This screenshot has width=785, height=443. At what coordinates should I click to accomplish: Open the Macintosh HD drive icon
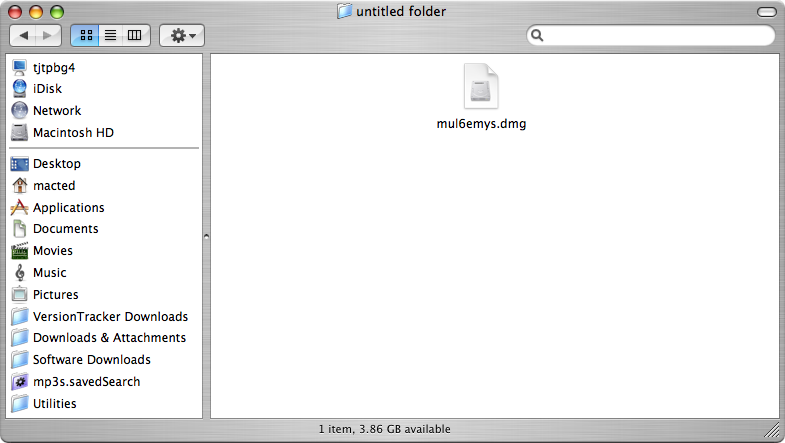19,133
